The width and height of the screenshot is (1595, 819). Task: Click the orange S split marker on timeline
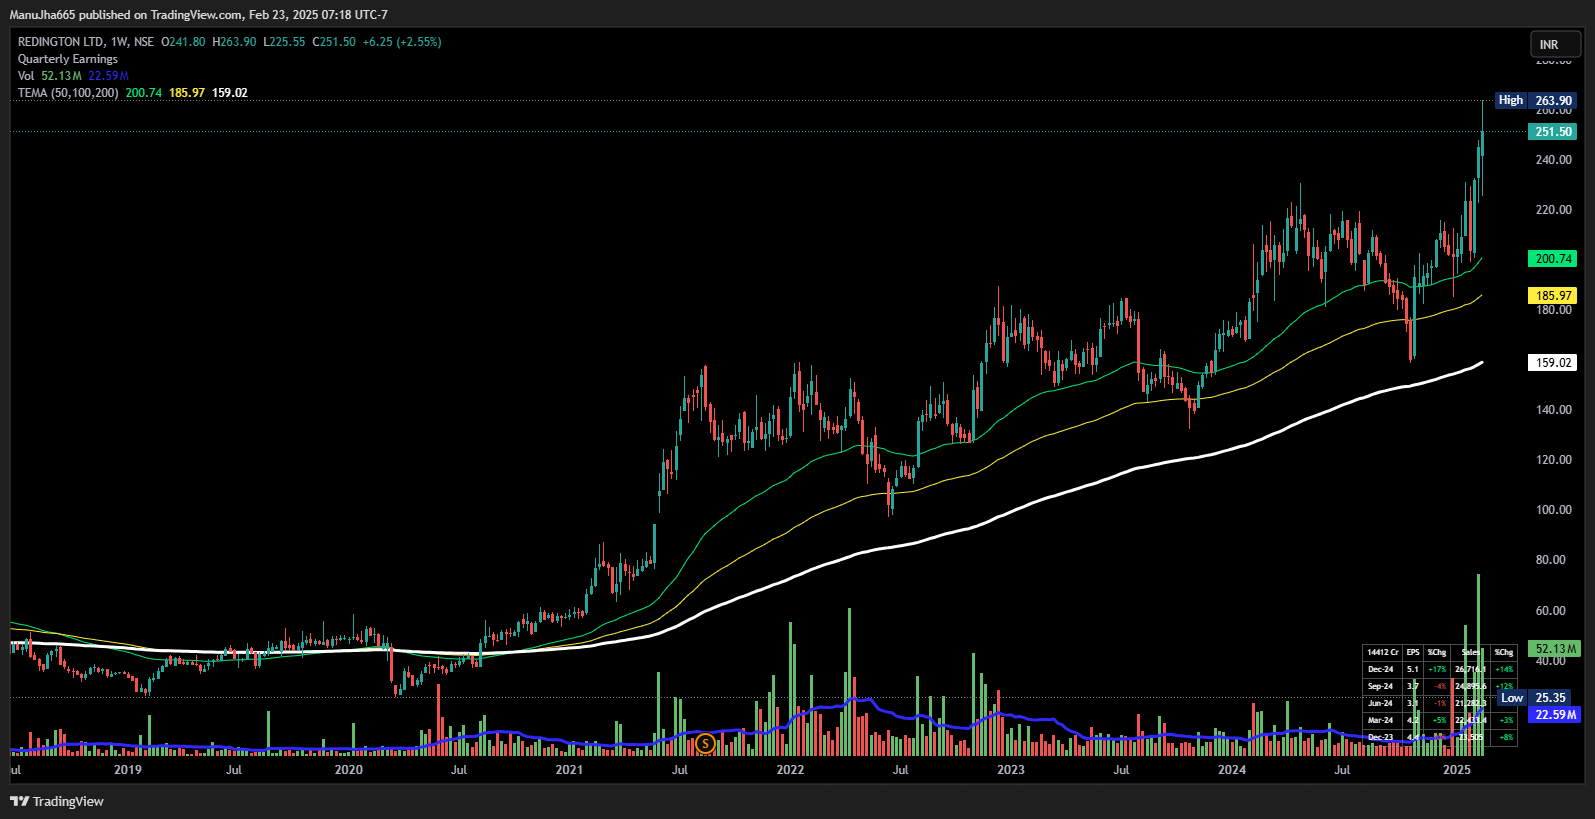[x=705, y=743]
